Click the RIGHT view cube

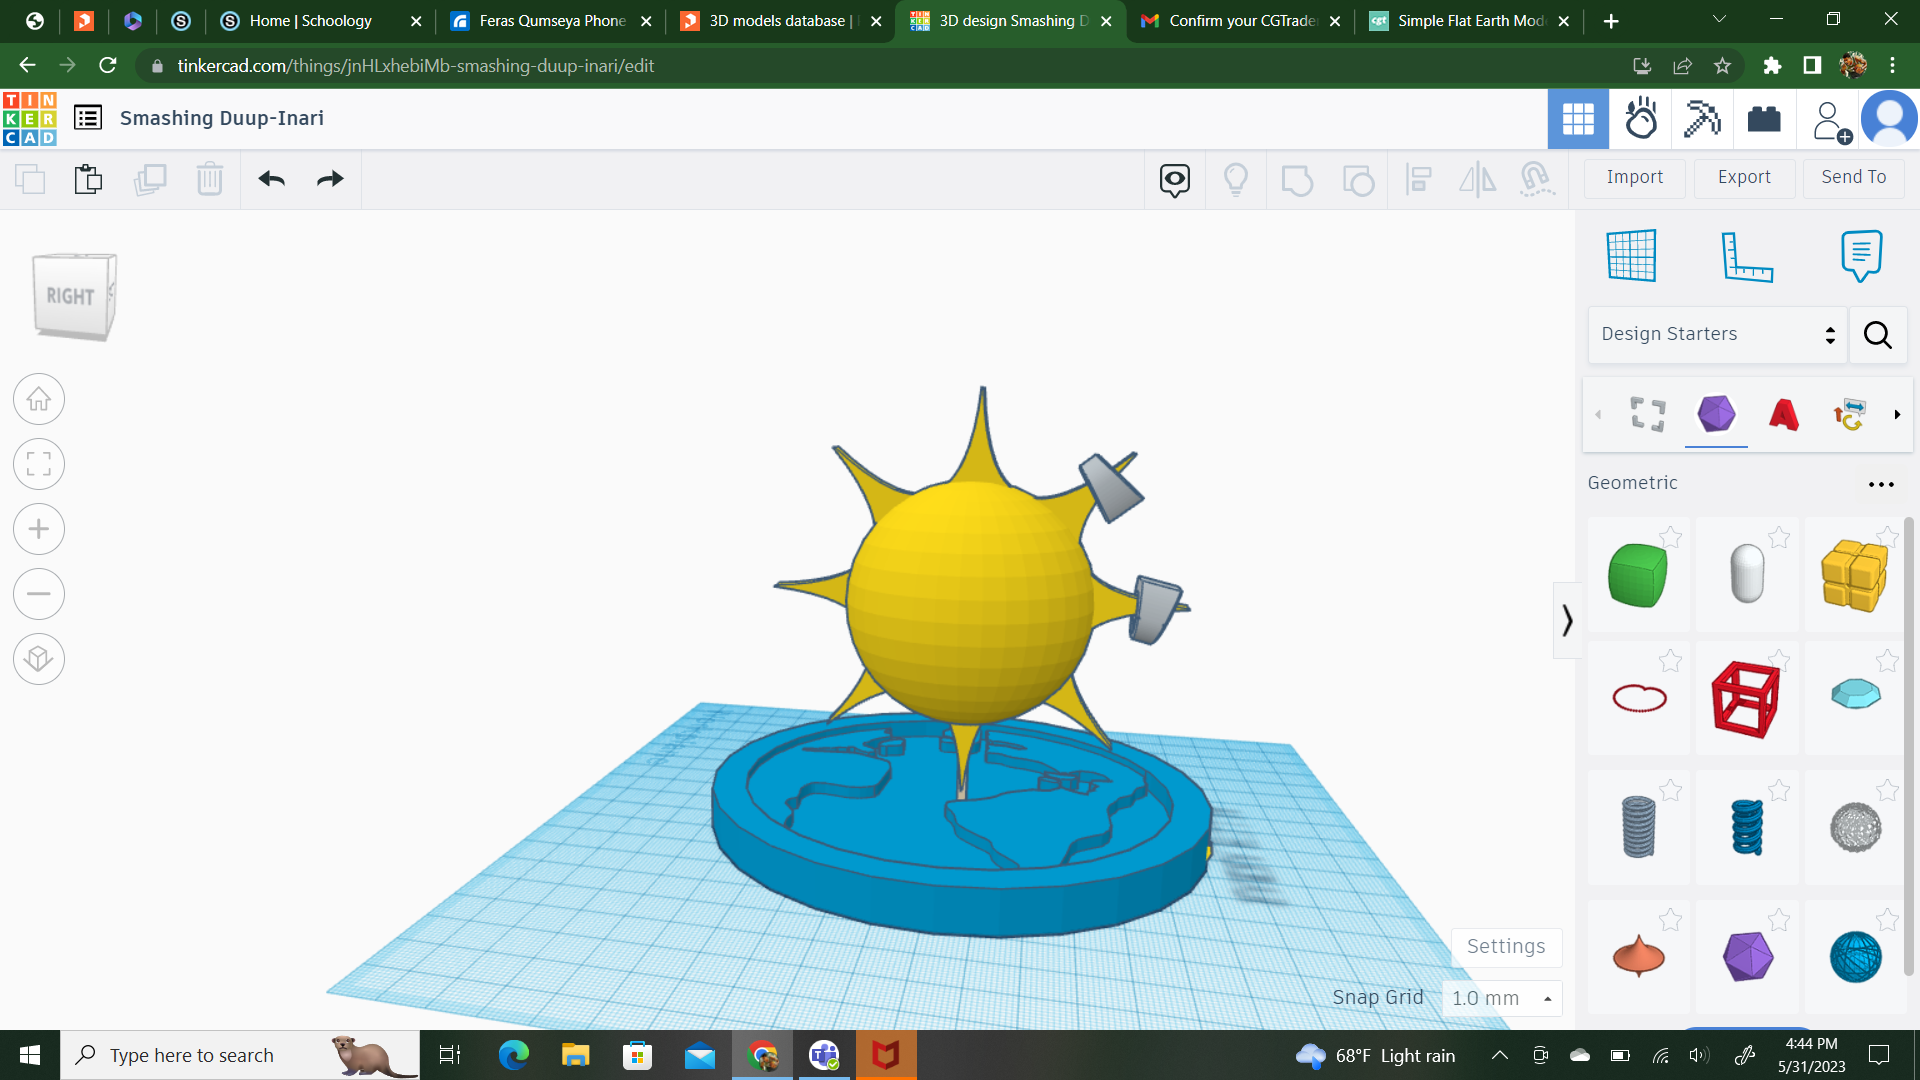point(75,297)
